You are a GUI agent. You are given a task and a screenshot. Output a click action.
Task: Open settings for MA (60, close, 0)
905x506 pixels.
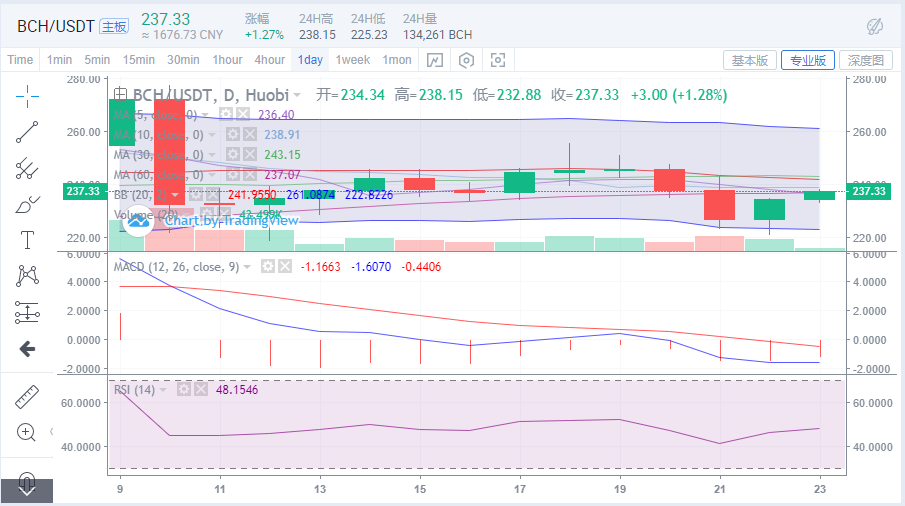tap(232, 175)
